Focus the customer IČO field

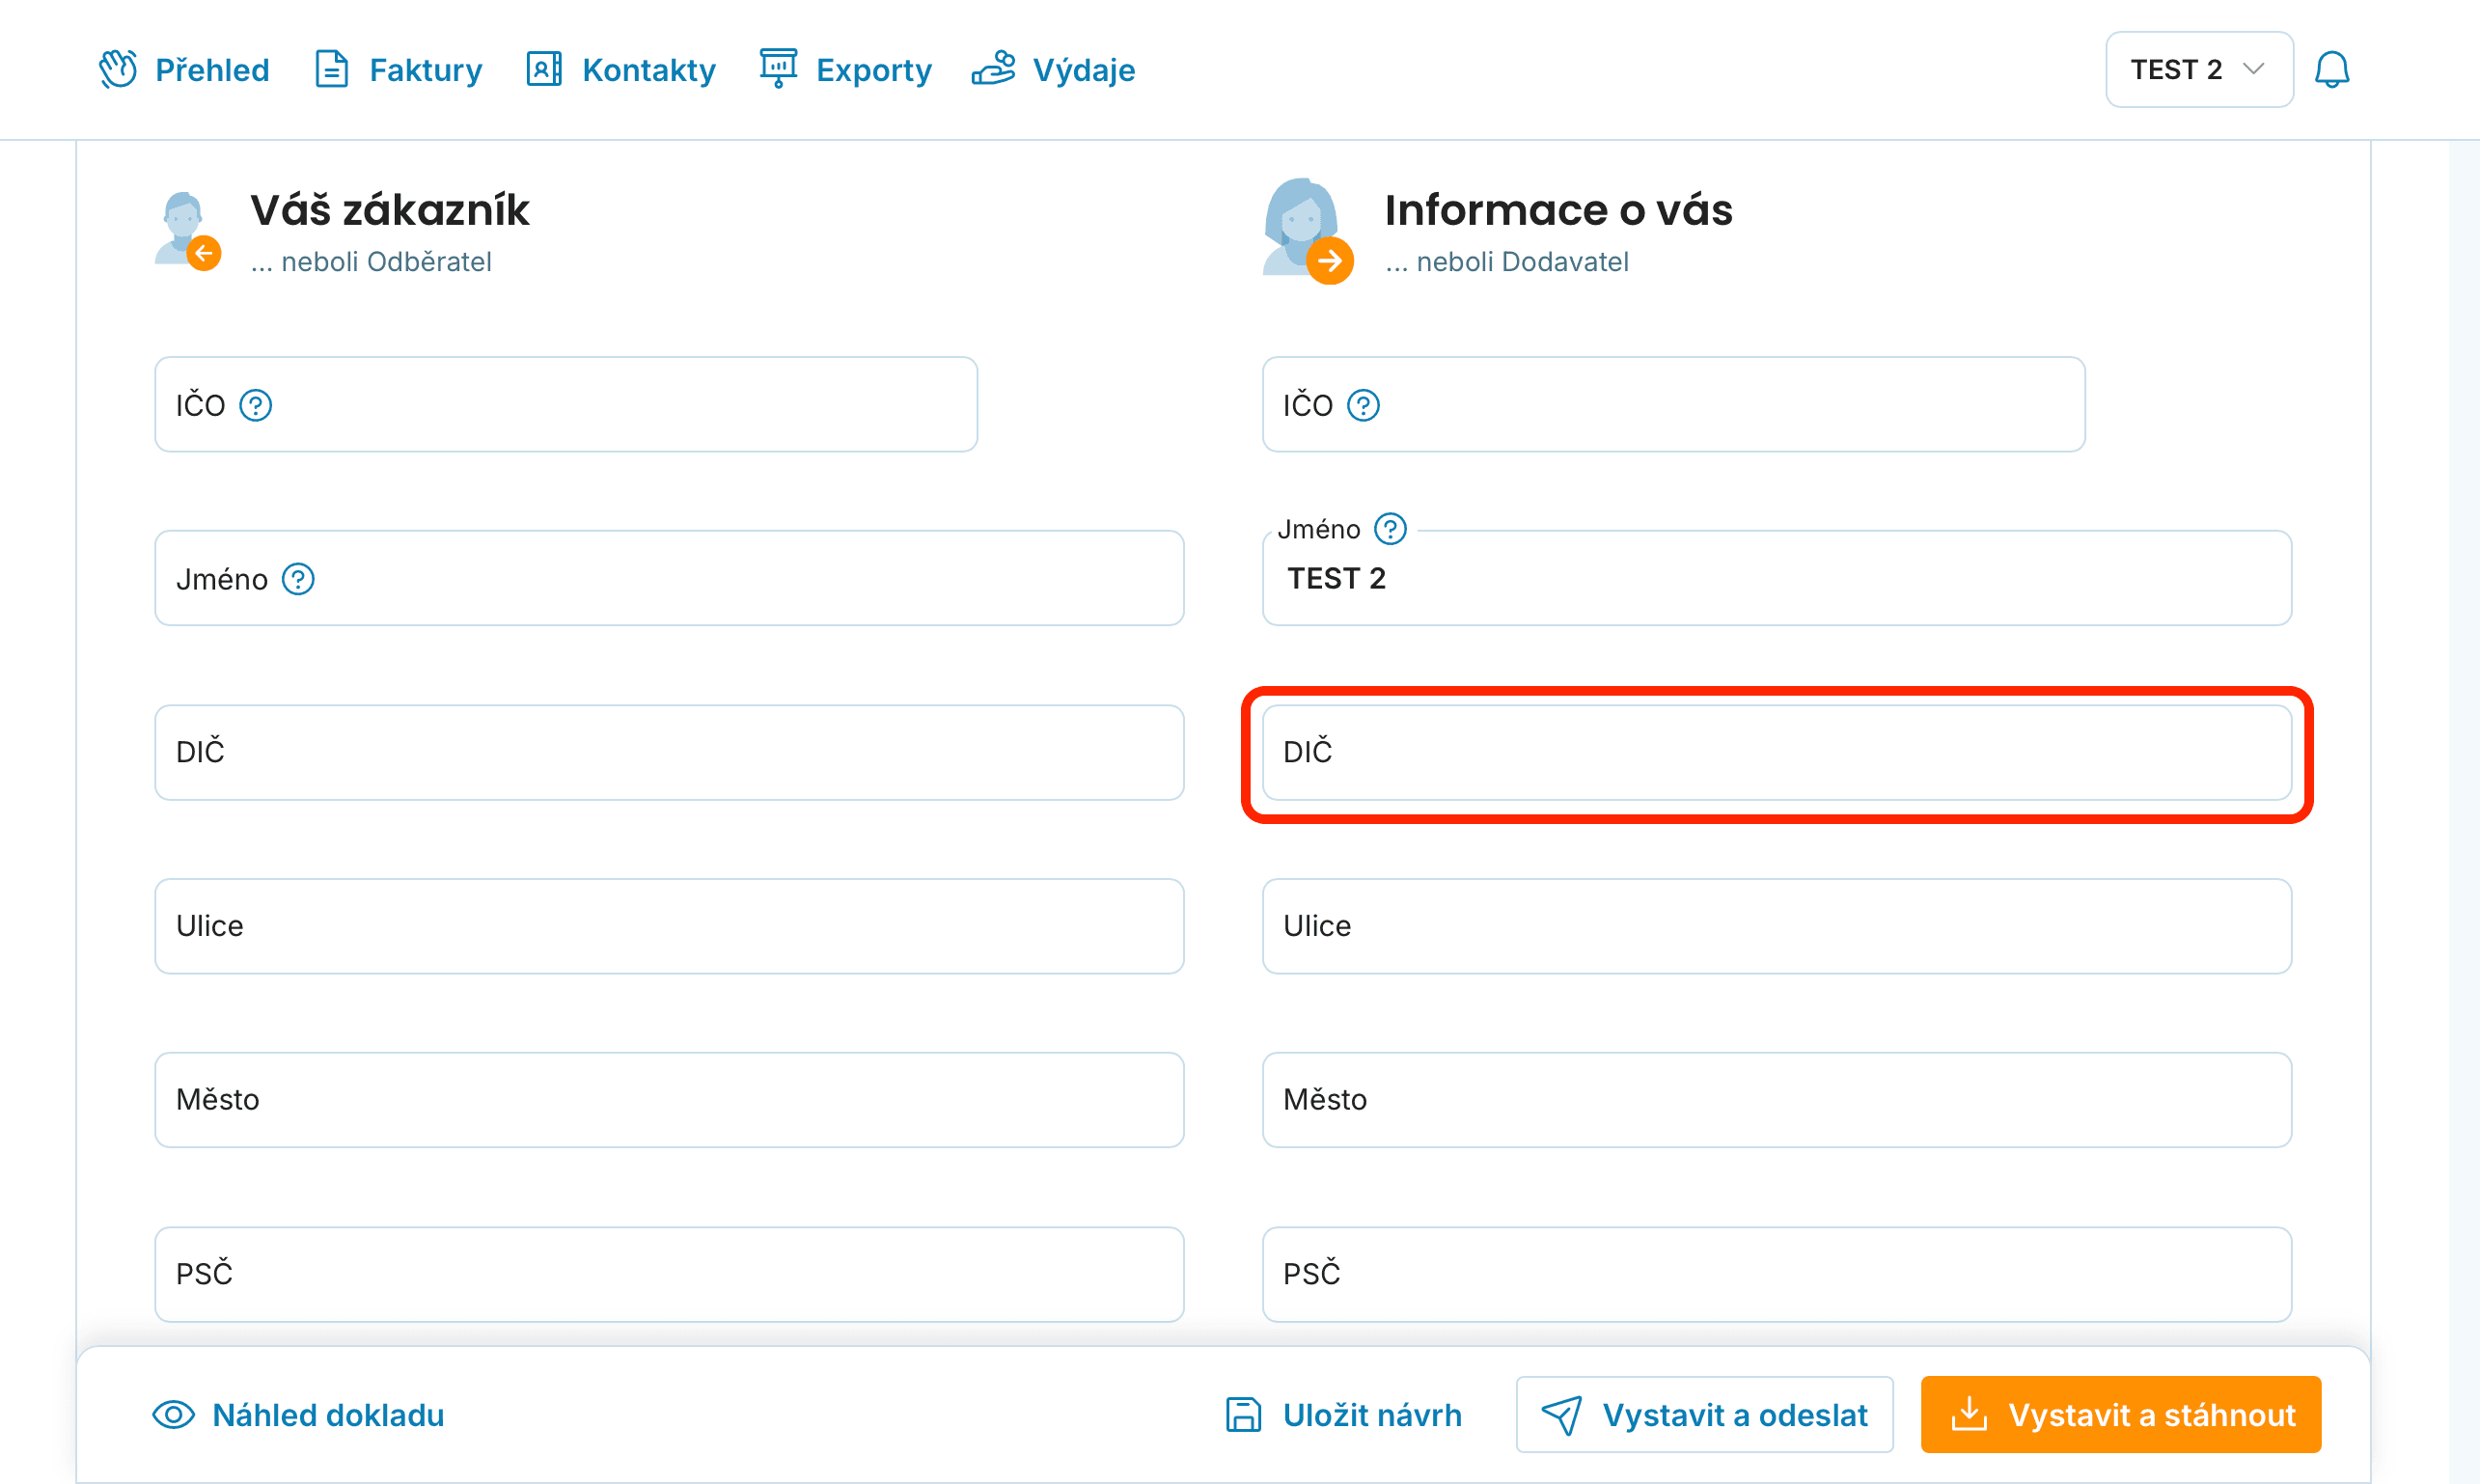click(566, 405)
